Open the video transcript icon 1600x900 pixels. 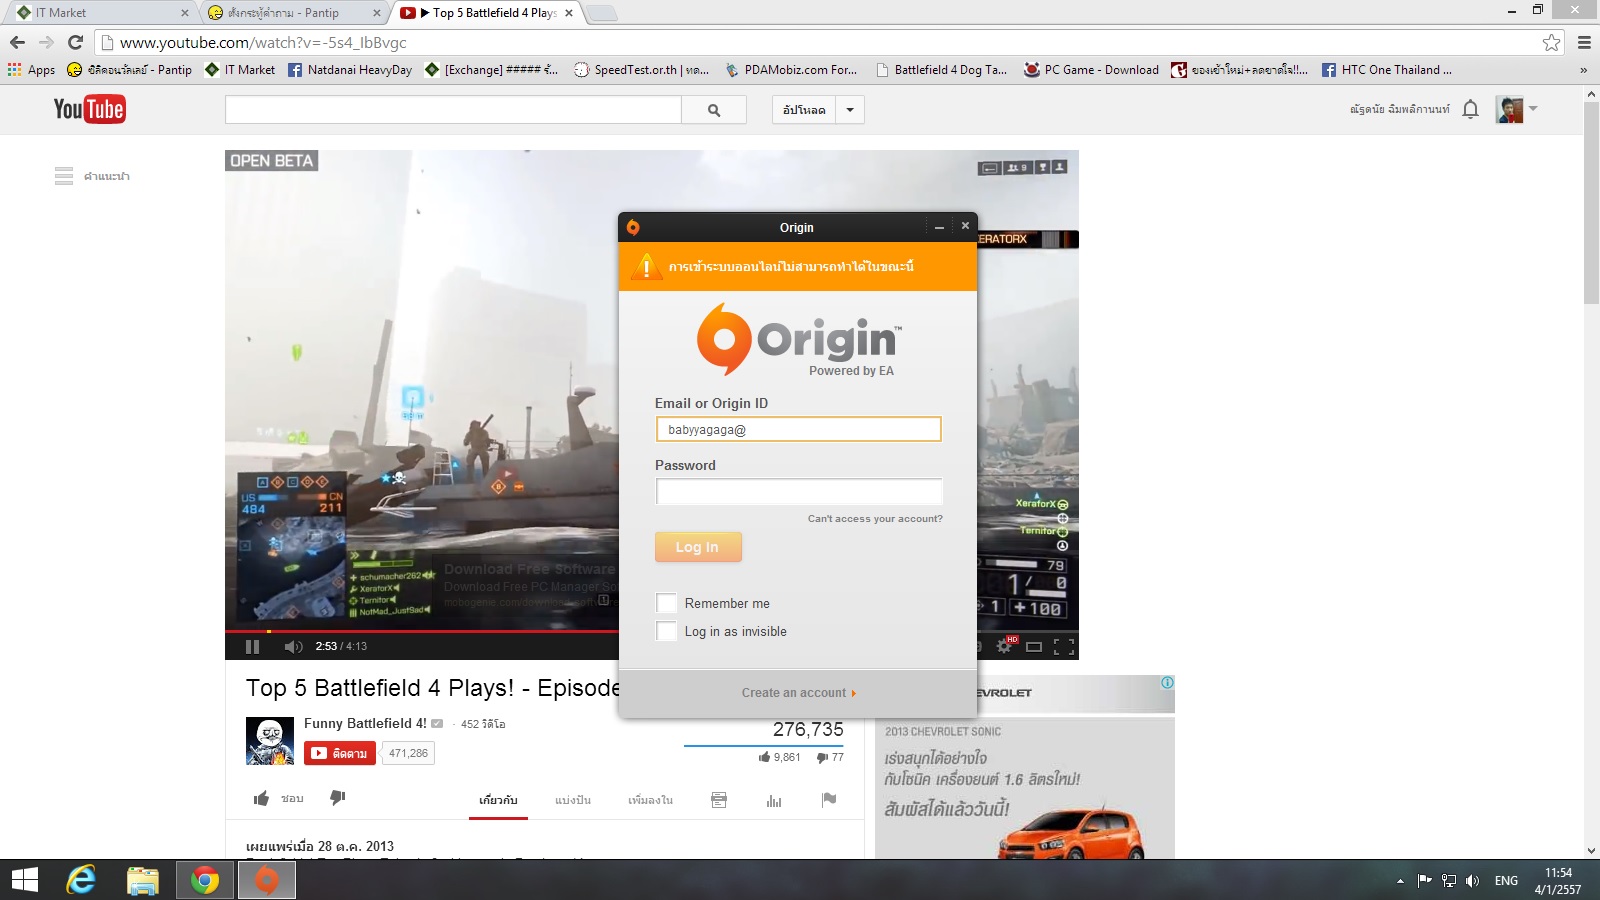click(719, 800)
